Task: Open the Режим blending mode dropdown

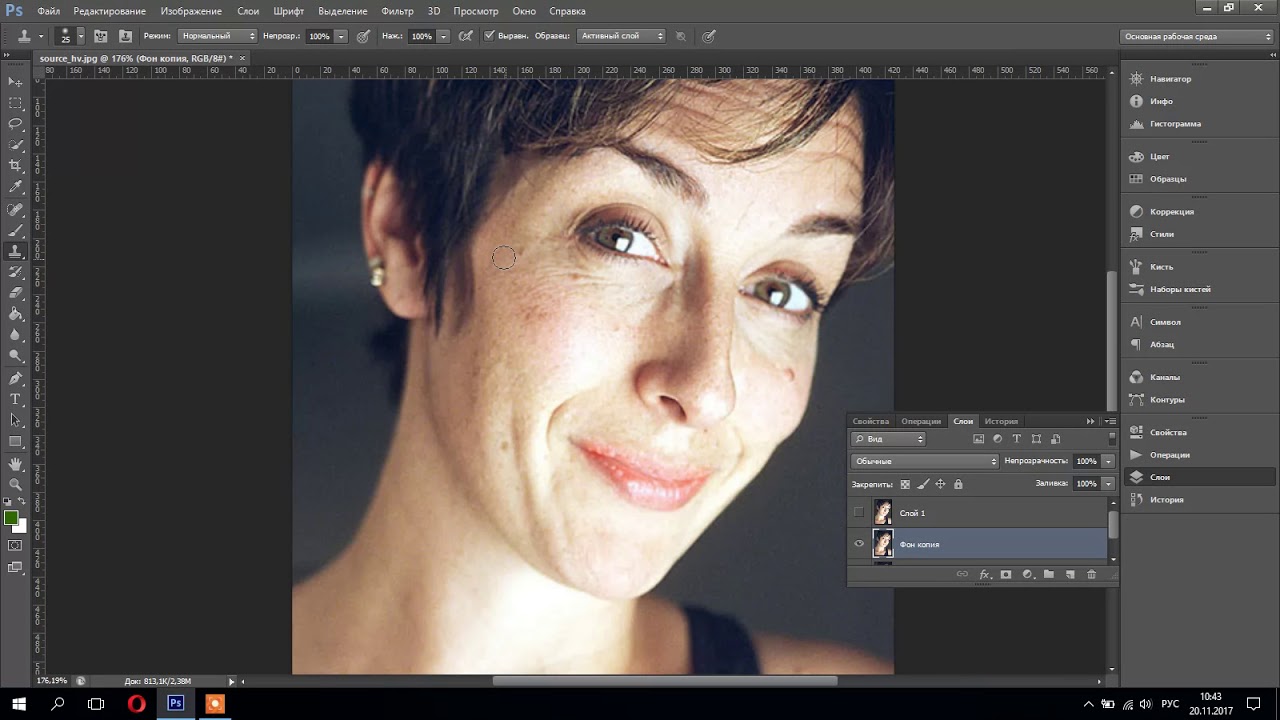Action: point(217,36)
